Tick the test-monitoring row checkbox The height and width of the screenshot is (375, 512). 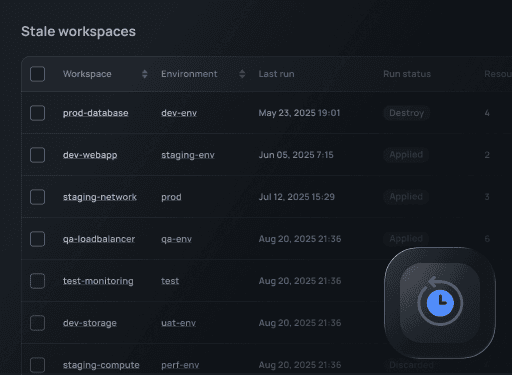pyautogui.click(x=37, y=281)
